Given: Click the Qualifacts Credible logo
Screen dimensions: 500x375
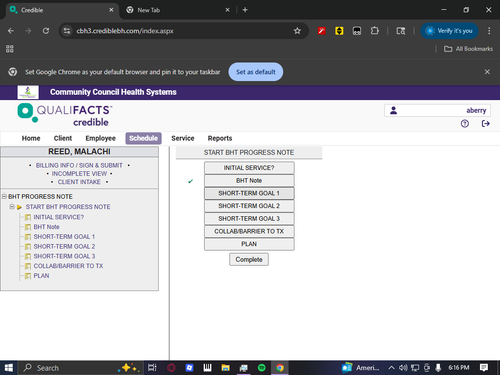Looking at the screenshot, I should point(65,115).
